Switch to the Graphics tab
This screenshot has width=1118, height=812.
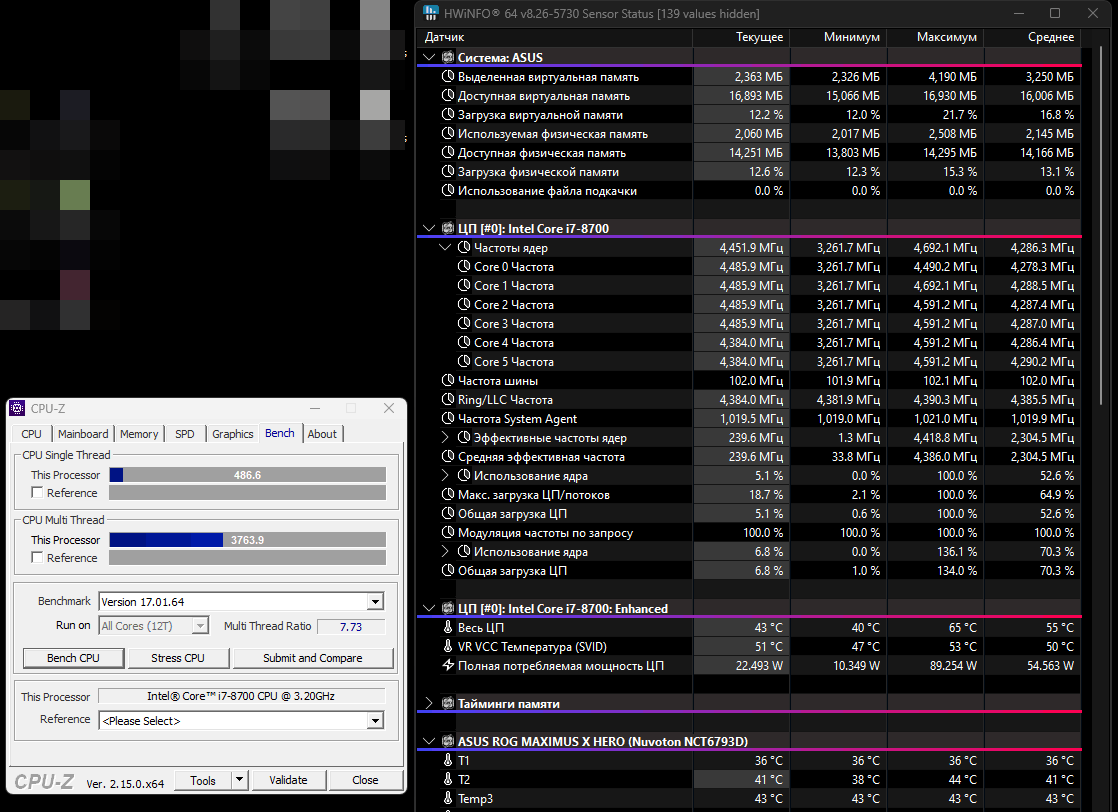(x=232, y=433)
